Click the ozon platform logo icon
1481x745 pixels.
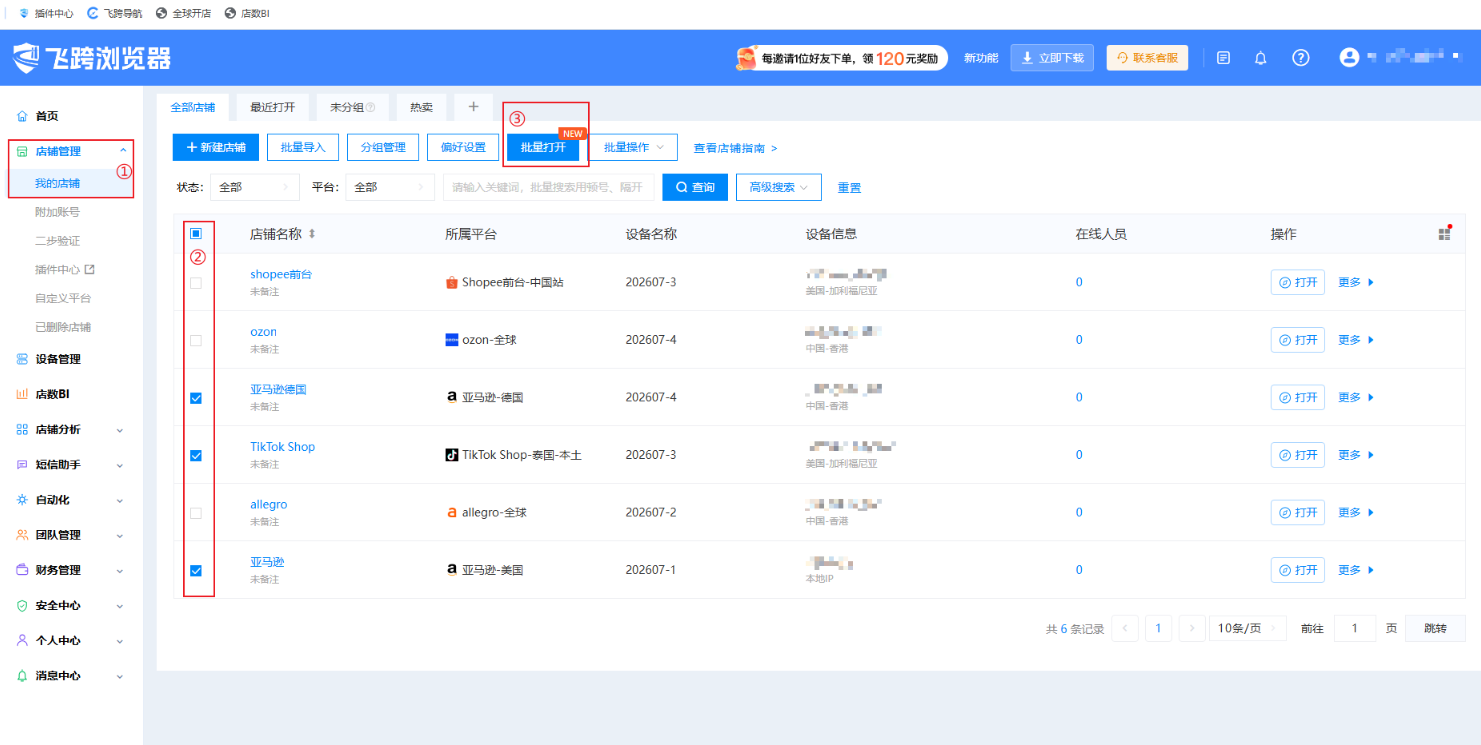tap(452, 340)
